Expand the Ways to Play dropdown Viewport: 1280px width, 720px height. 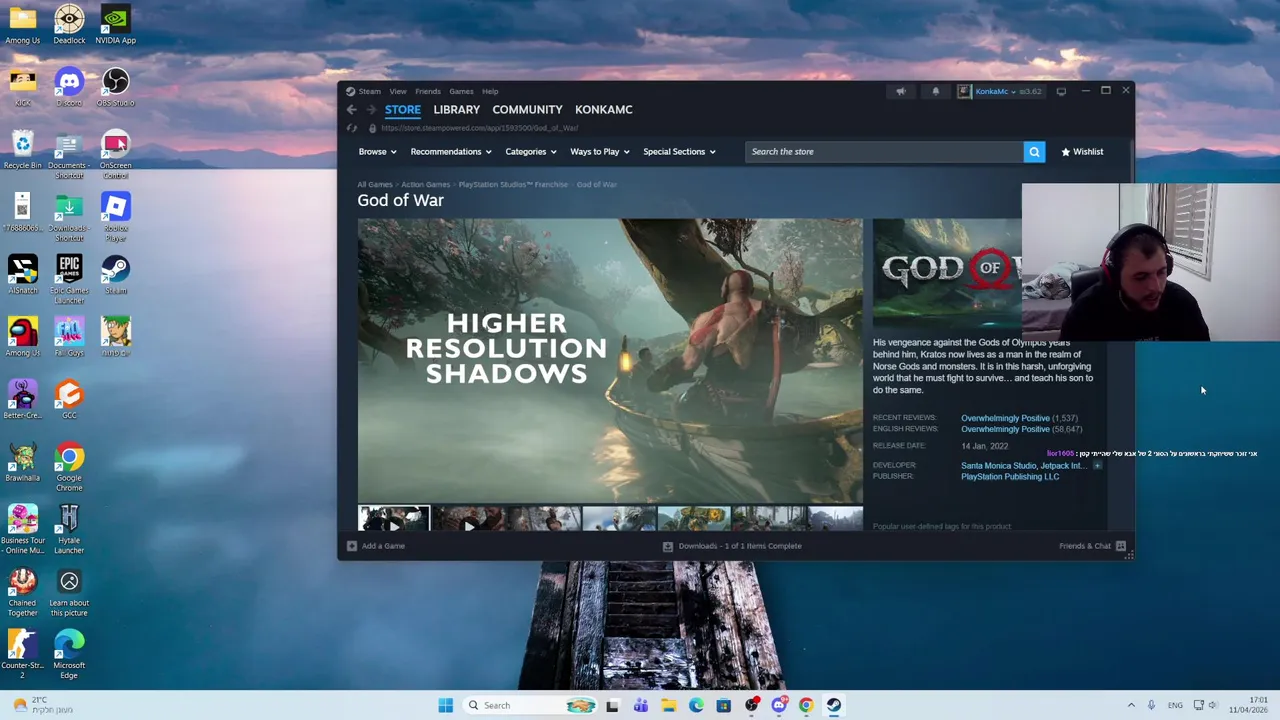tap(600, 152)
